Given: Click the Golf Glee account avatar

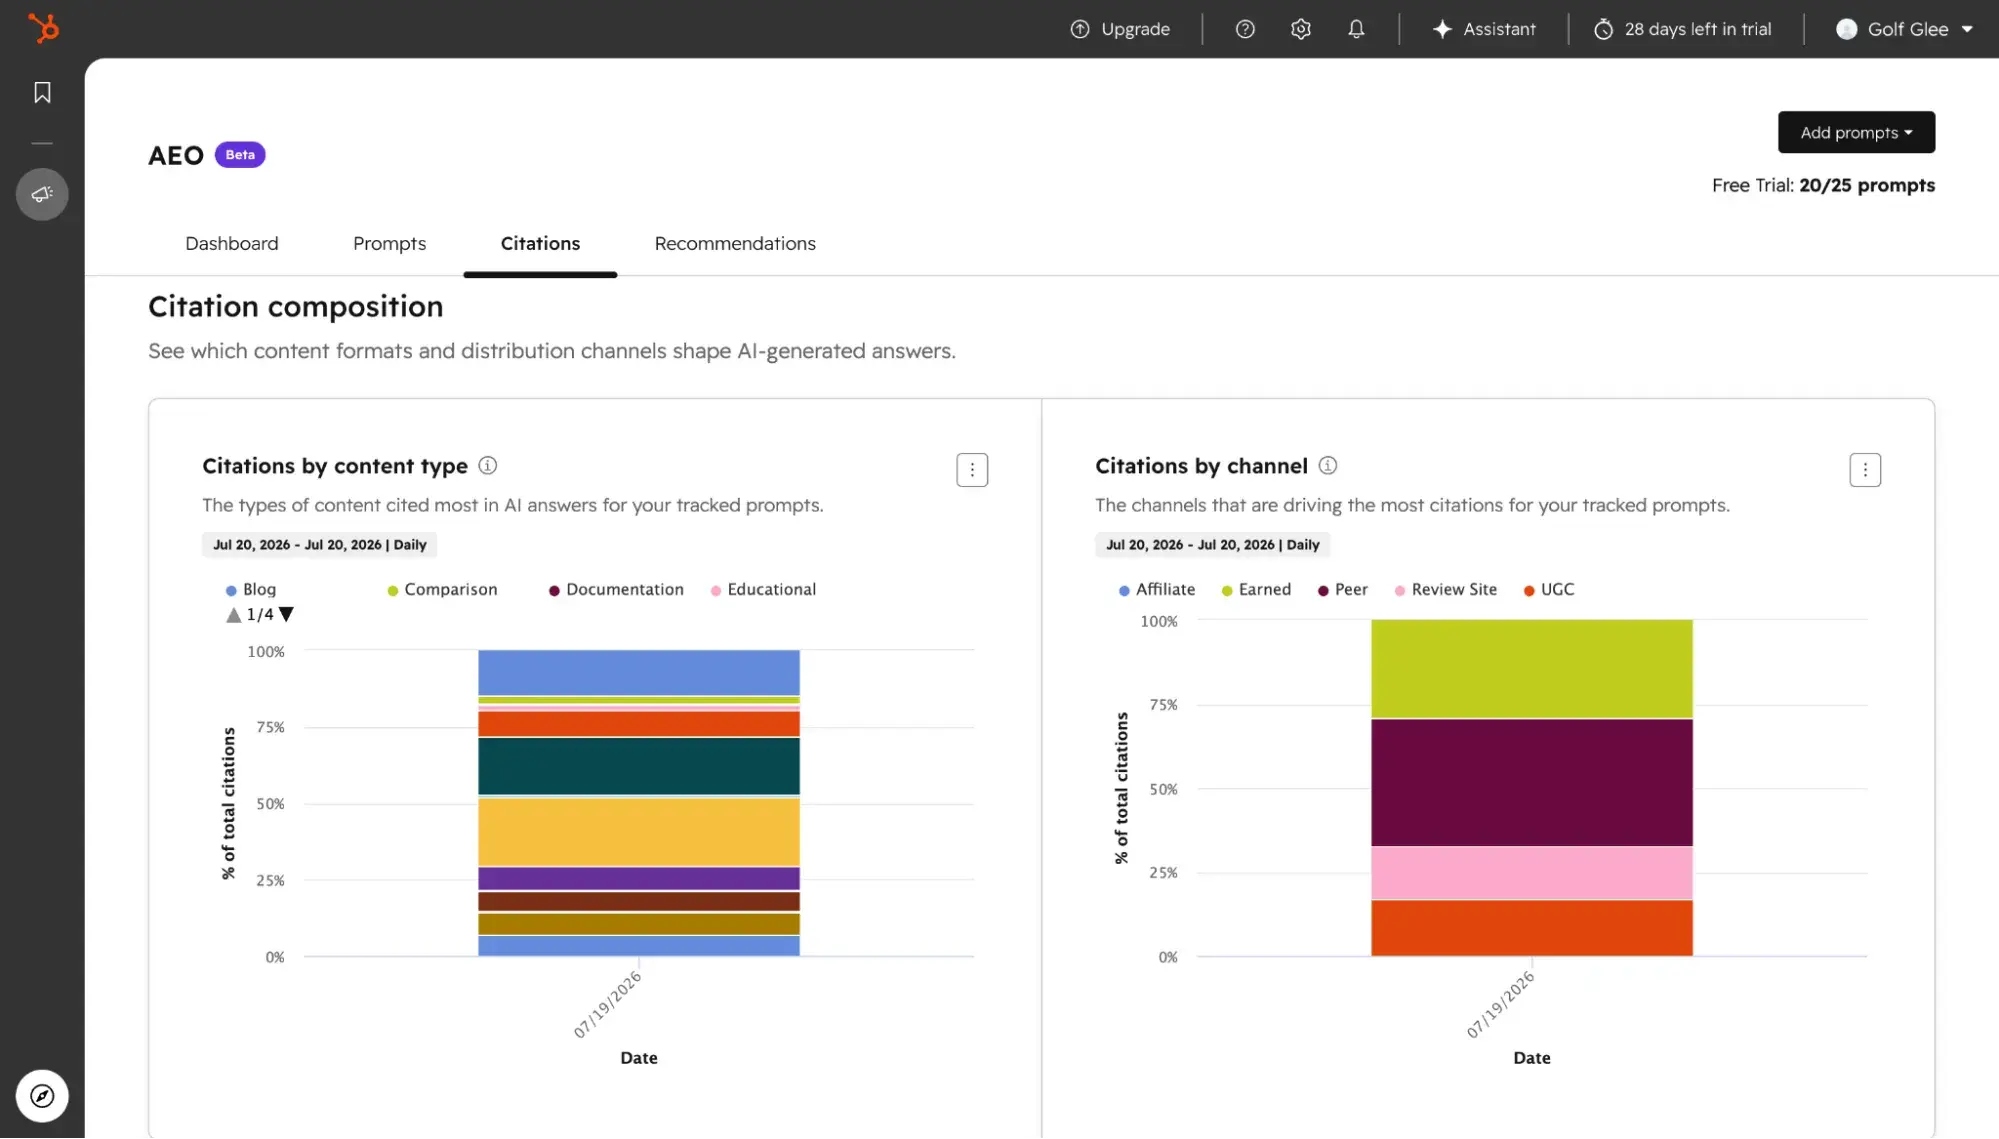Looking at the screenshot, I should click(x=1847, y=29).
